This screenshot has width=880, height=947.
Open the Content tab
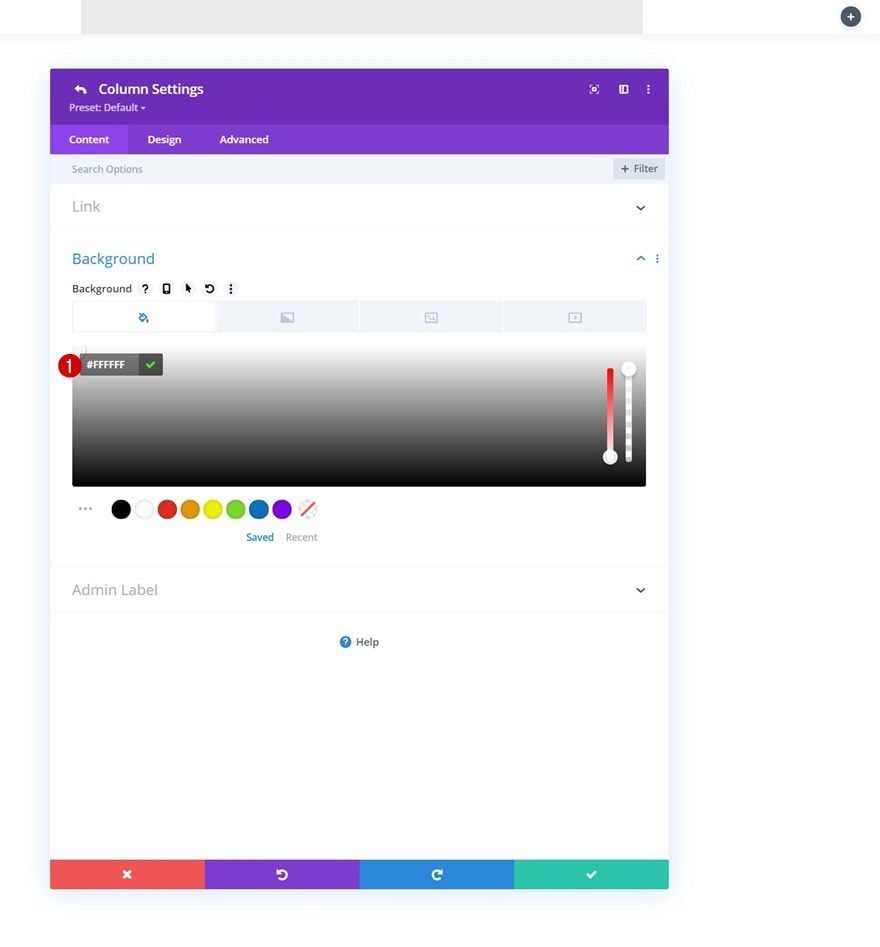coord(89,140)
